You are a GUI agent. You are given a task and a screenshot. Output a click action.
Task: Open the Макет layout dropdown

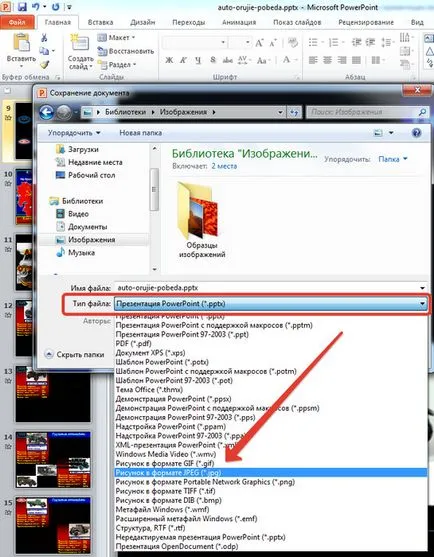click(x=116, y=38)
